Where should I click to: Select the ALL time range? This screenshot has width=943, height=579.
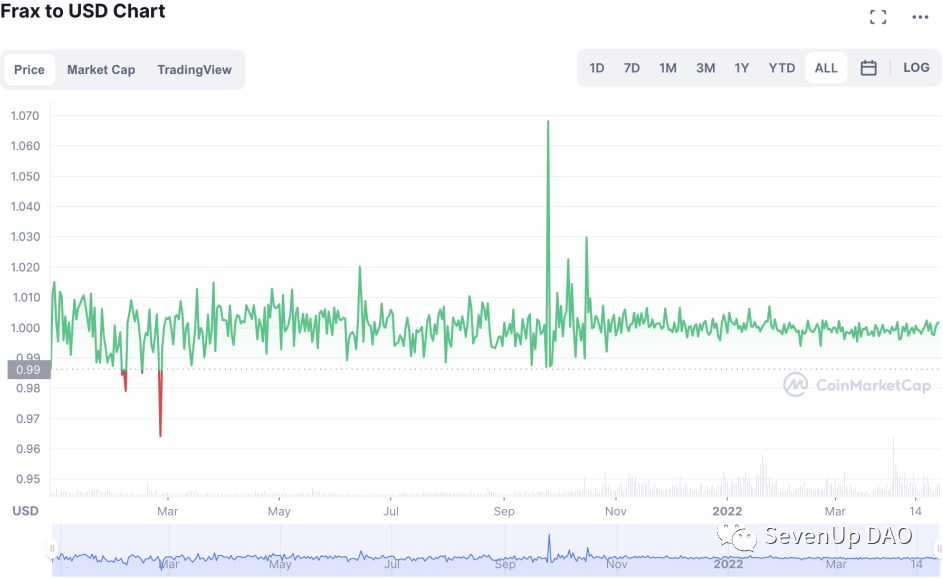tap(826, 68)
